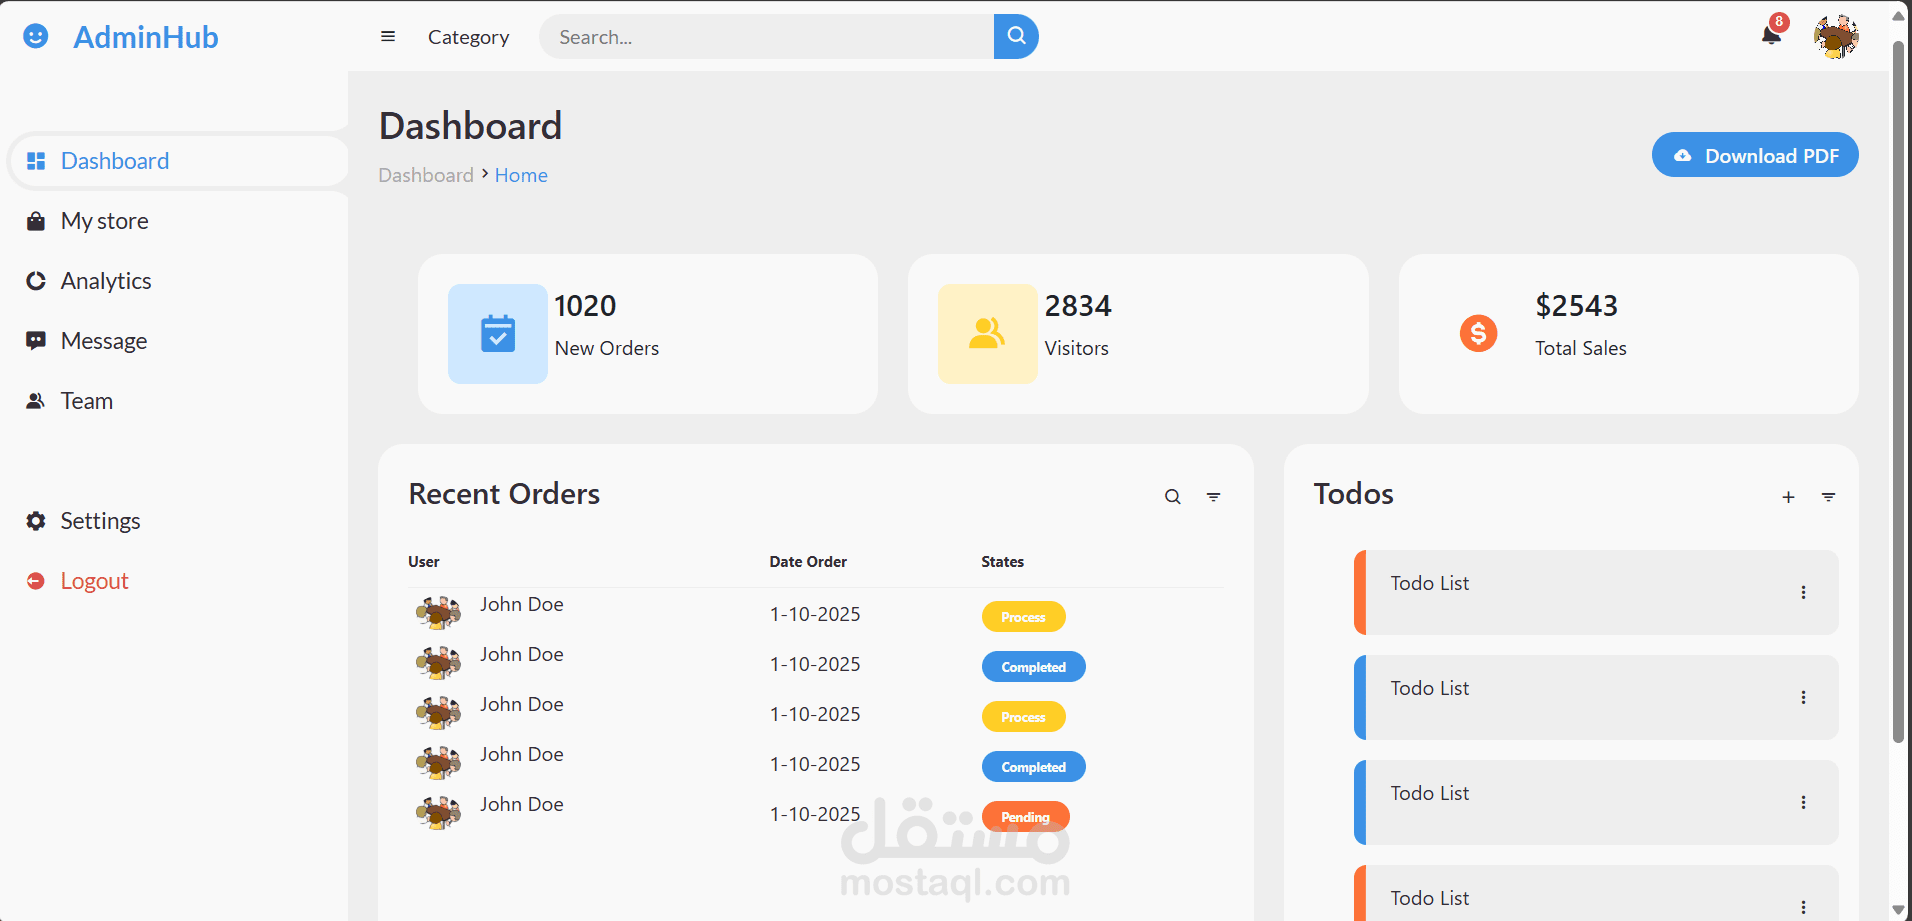Click the blue search magnifier button
This screenshot has width=1912, height=921.
coord(1016,36)
